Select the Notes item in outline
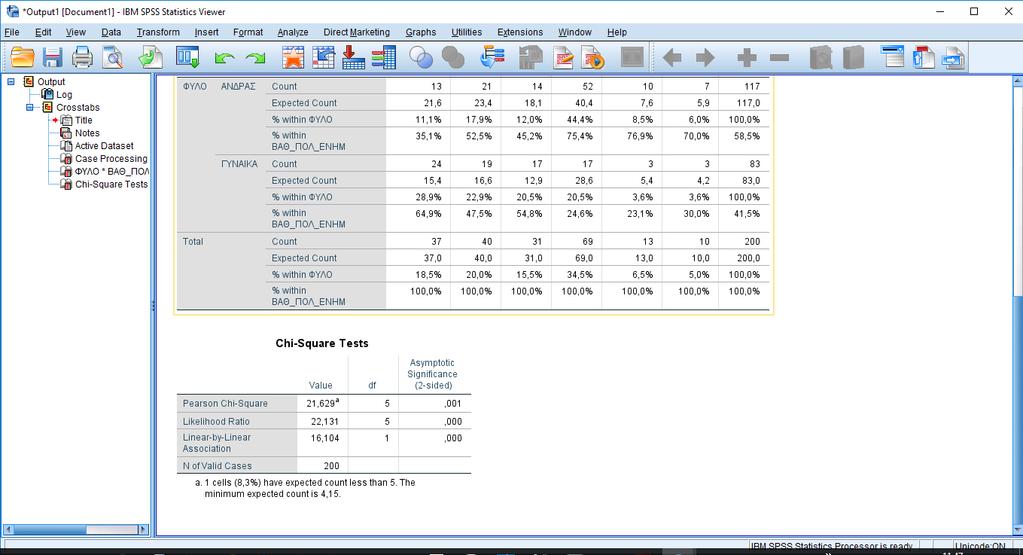This screenshot has width=1023, height=555. tap(87, 133)
